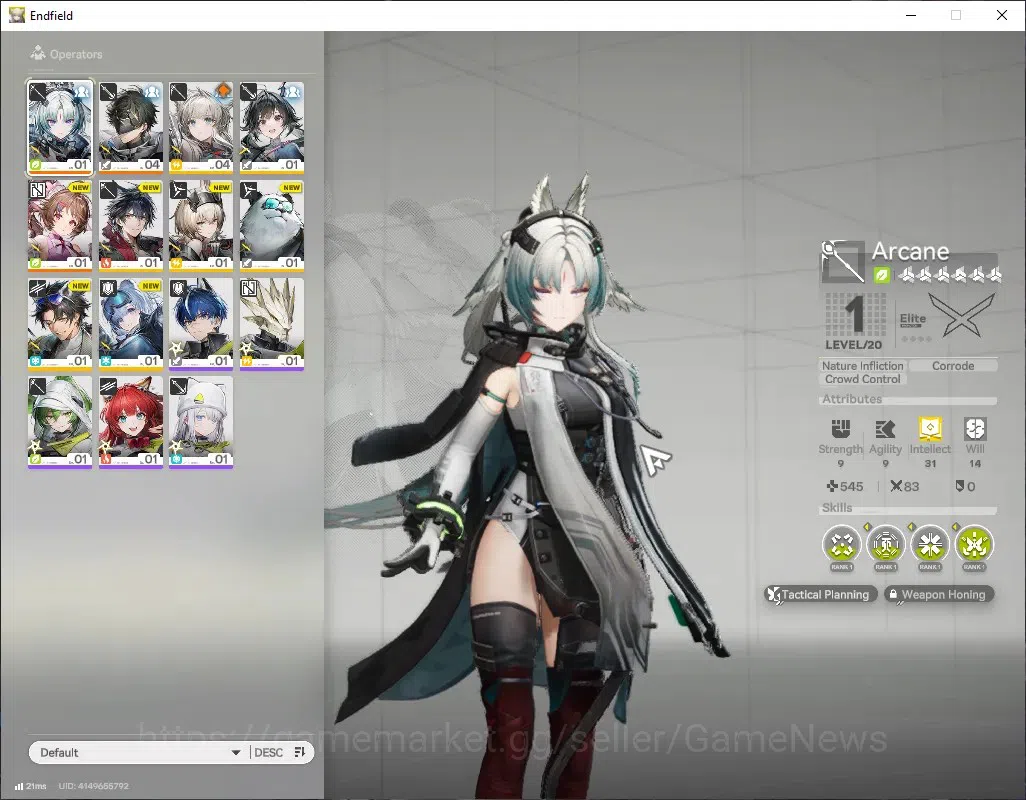Click the attack crossed-swords icon showing 83
1026x800 pixels.
coord(896,486)
